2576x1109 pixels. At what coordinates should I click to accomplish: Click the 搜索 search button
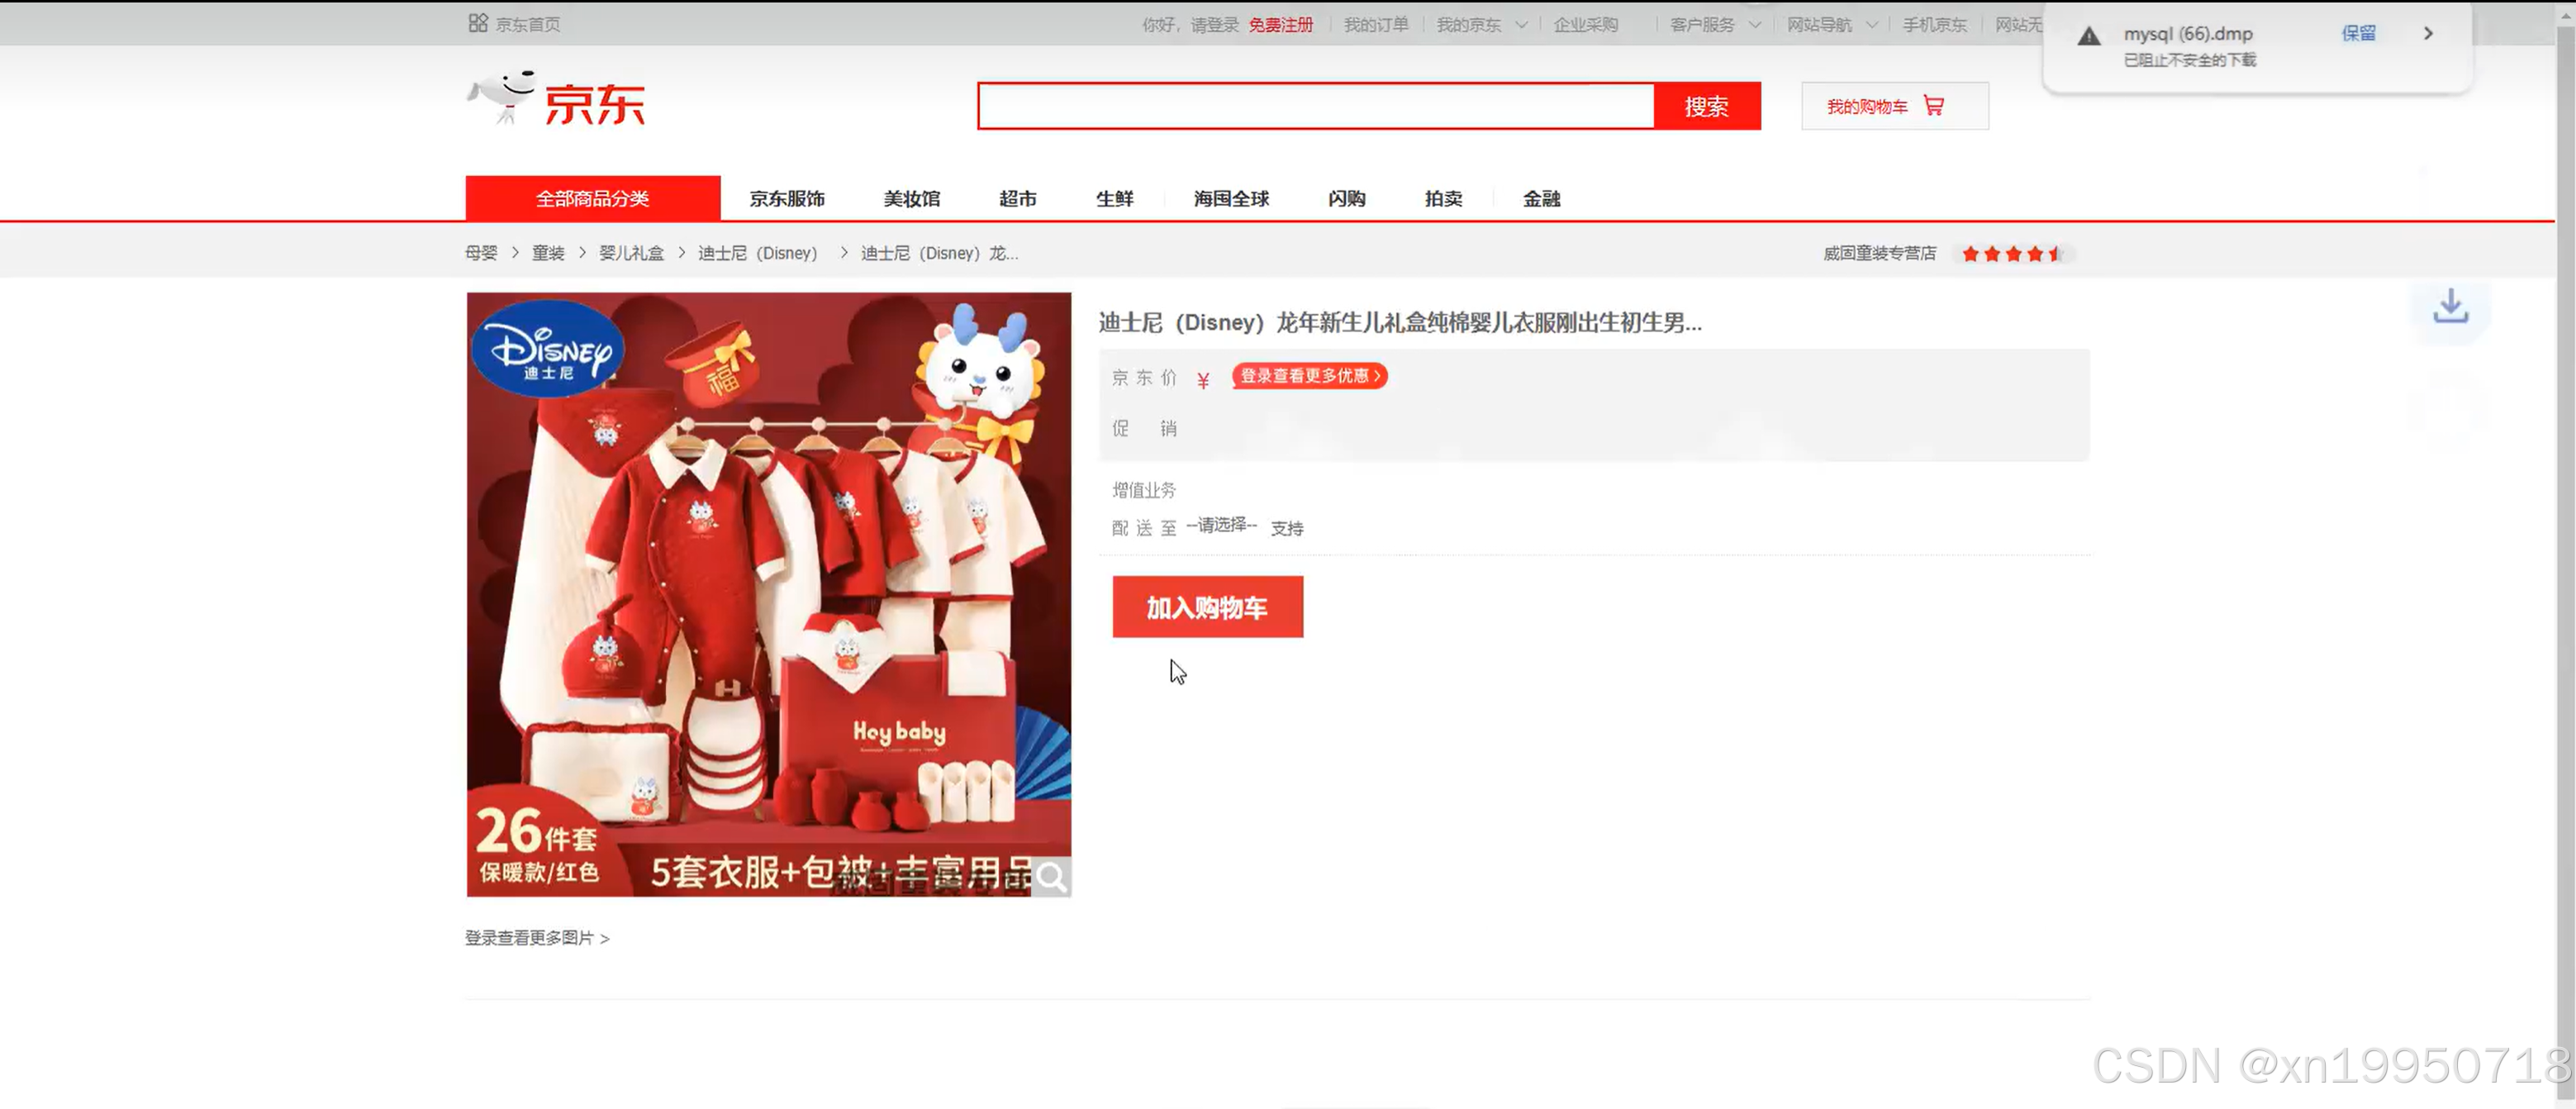pos(1707,106)
